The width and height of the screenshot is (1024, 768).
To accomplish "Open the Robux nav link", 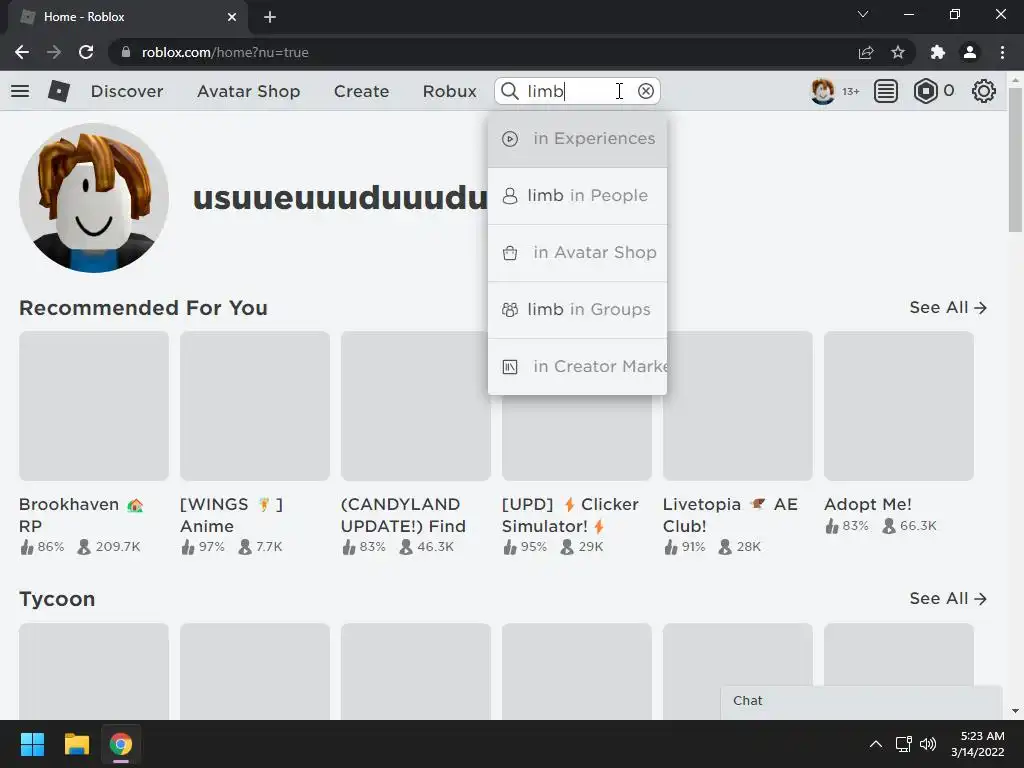I will point(449,91).
